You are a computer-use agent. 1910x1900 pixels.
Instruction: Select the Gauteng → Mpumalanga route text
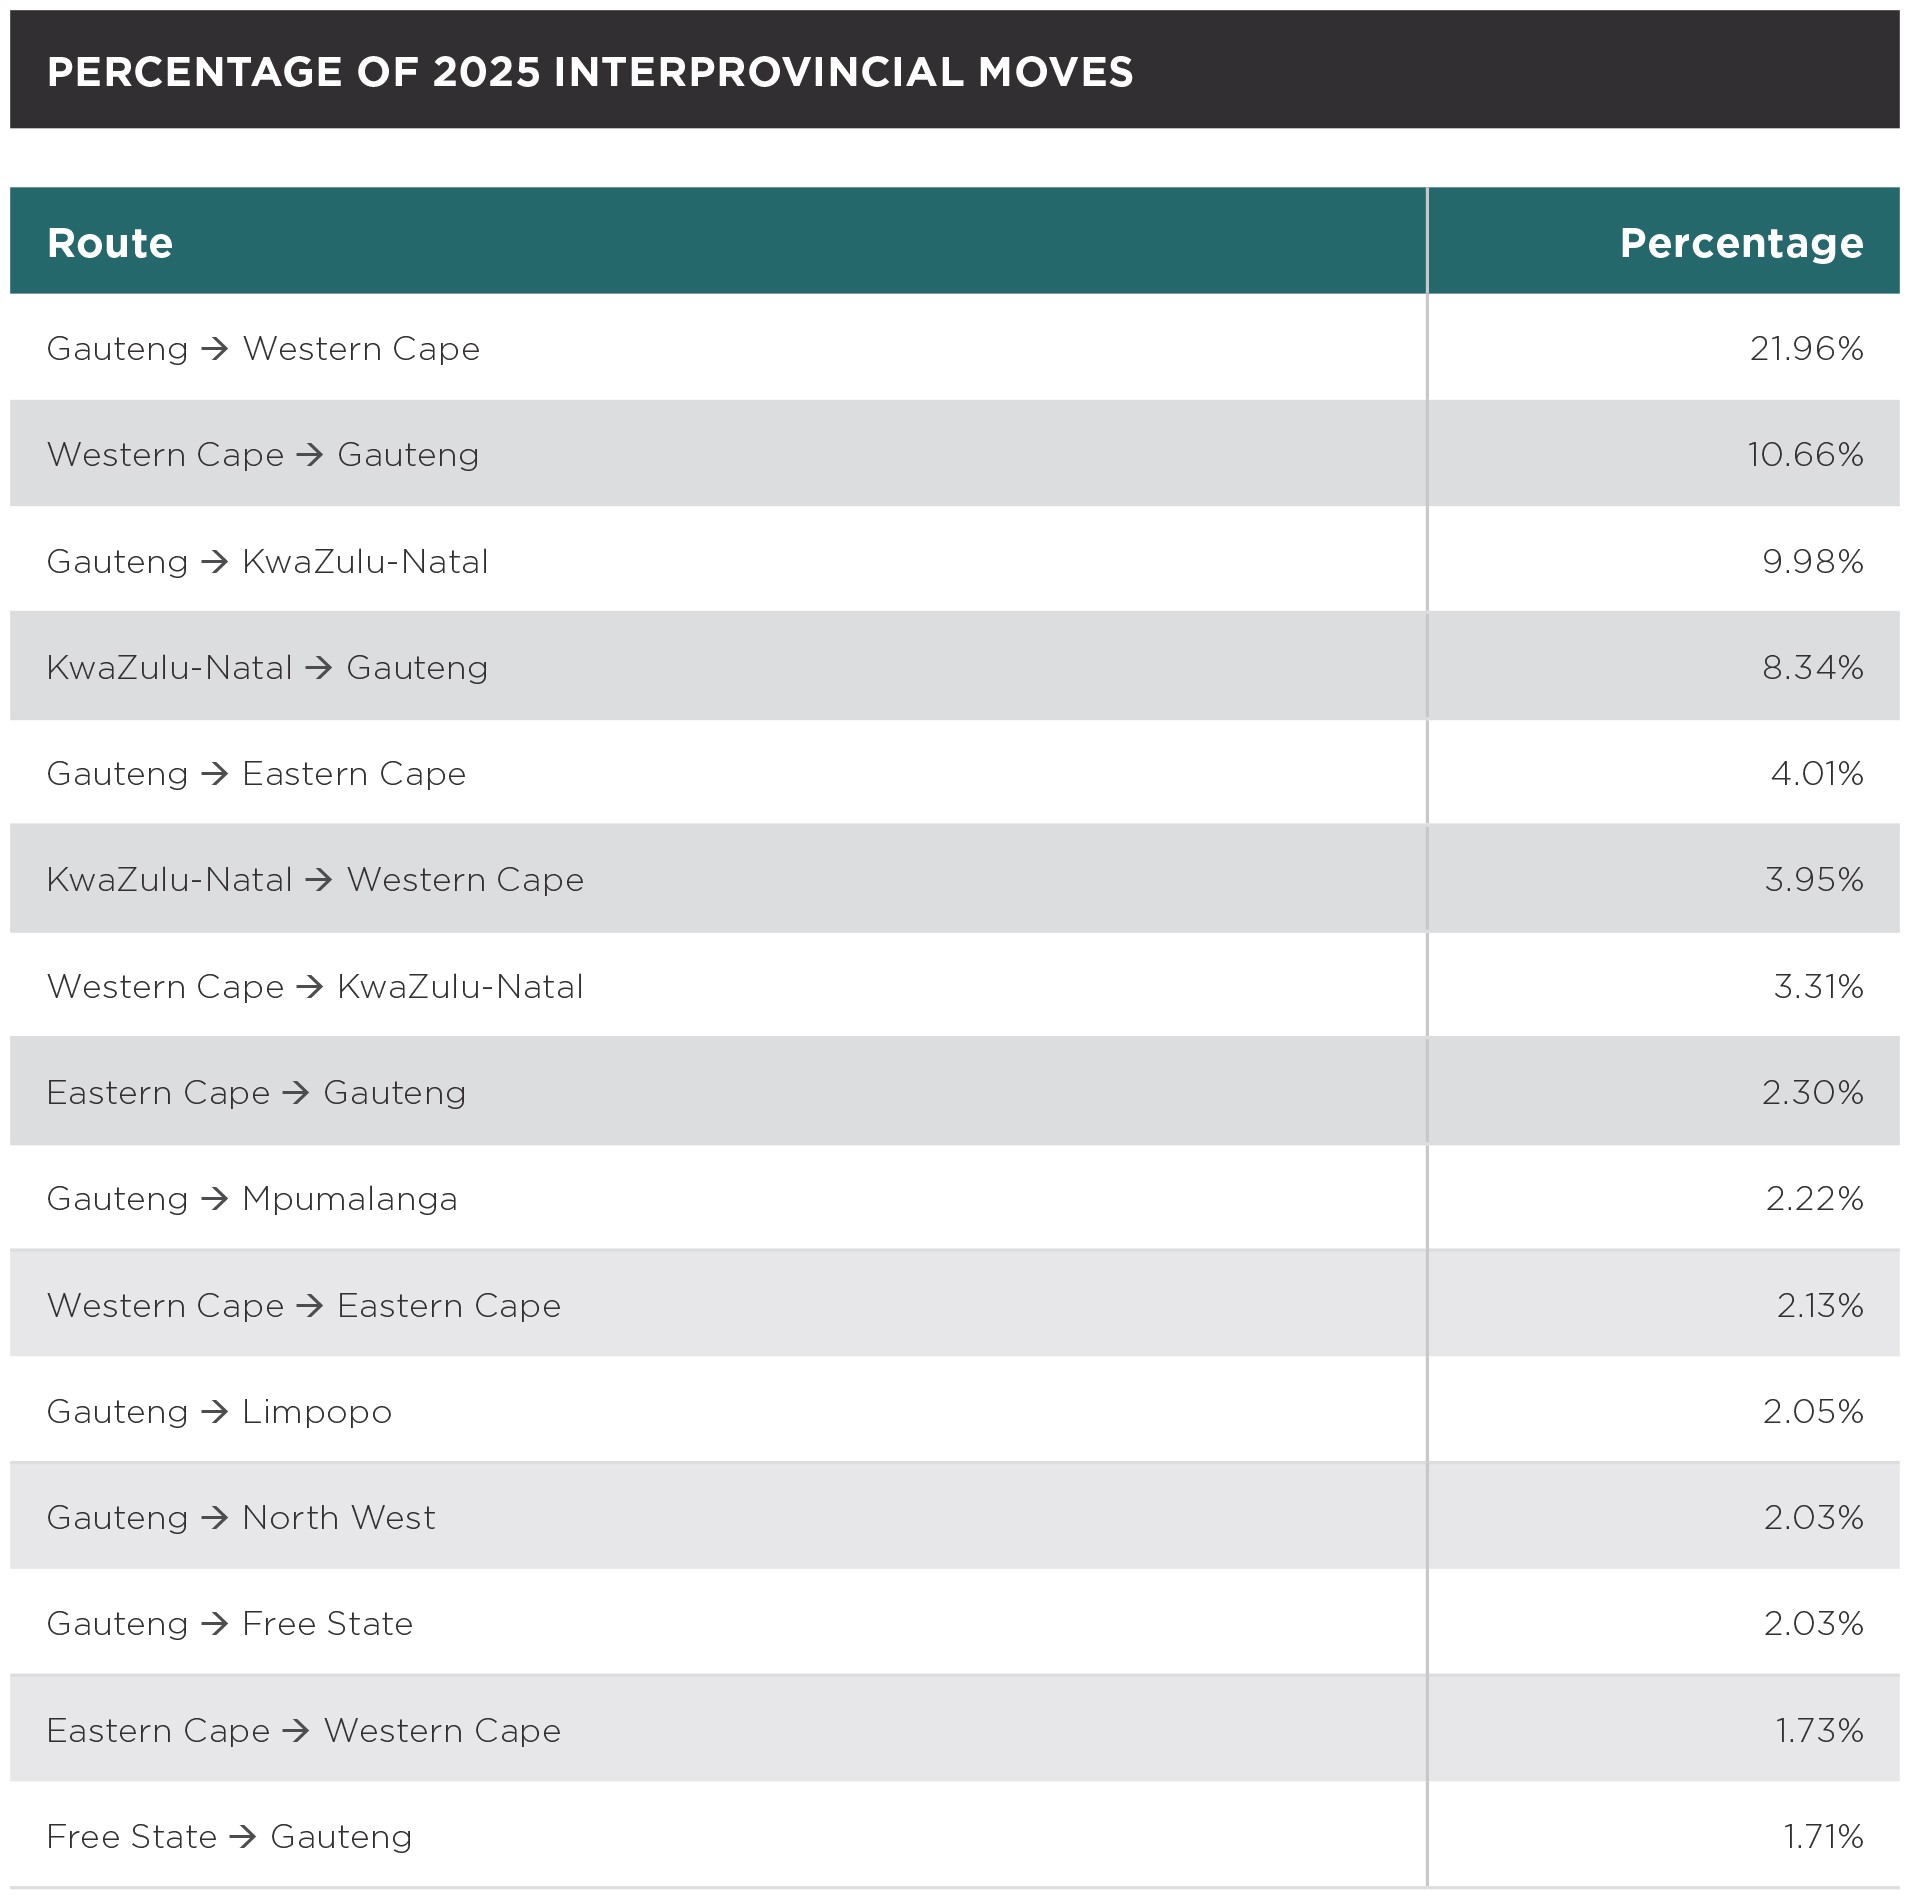[252, 1198]
